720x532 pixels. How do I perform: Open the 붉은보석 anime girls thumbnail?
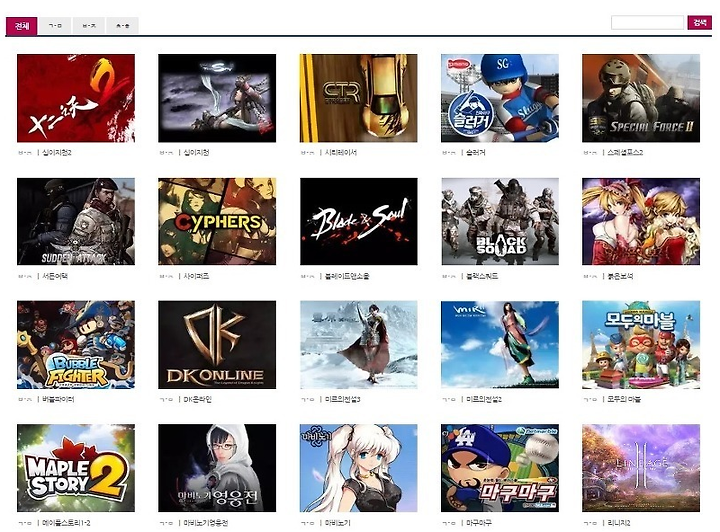tap(641, 222)
